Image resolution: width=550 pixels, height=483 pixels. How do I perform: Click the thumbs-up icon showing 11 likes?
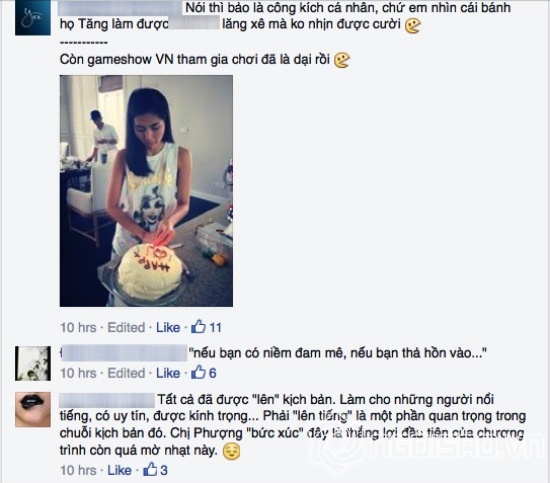coord(199,327)
